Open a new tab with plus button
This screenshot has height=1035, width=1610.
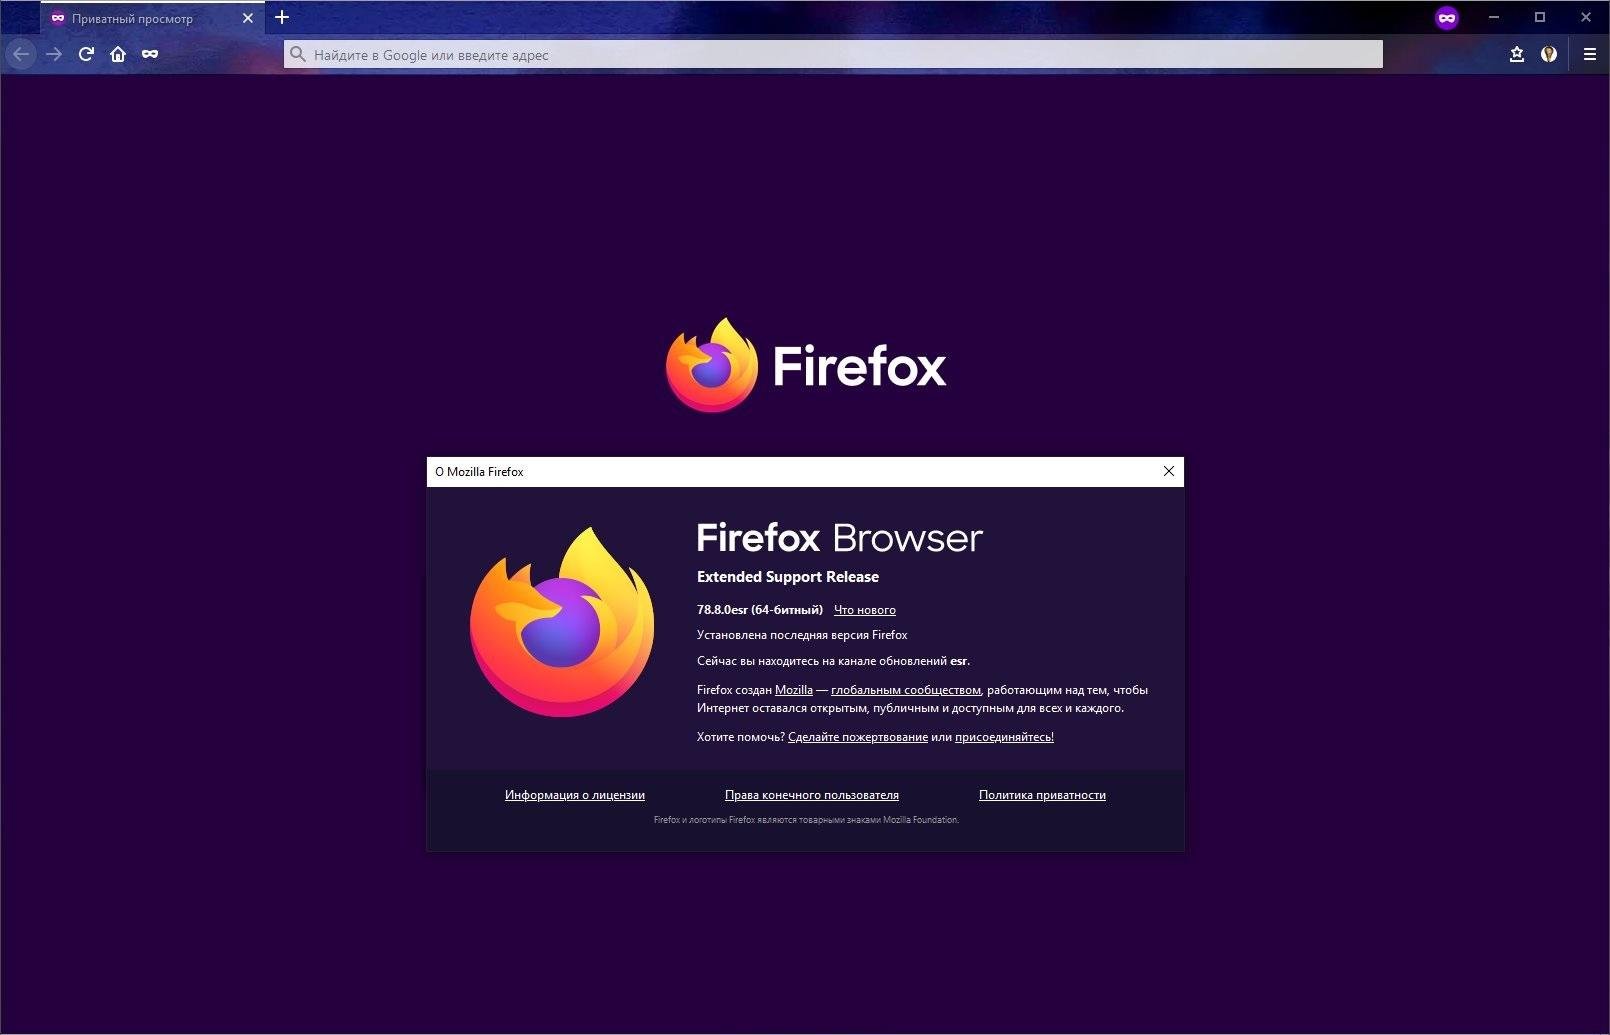point(282,17)
